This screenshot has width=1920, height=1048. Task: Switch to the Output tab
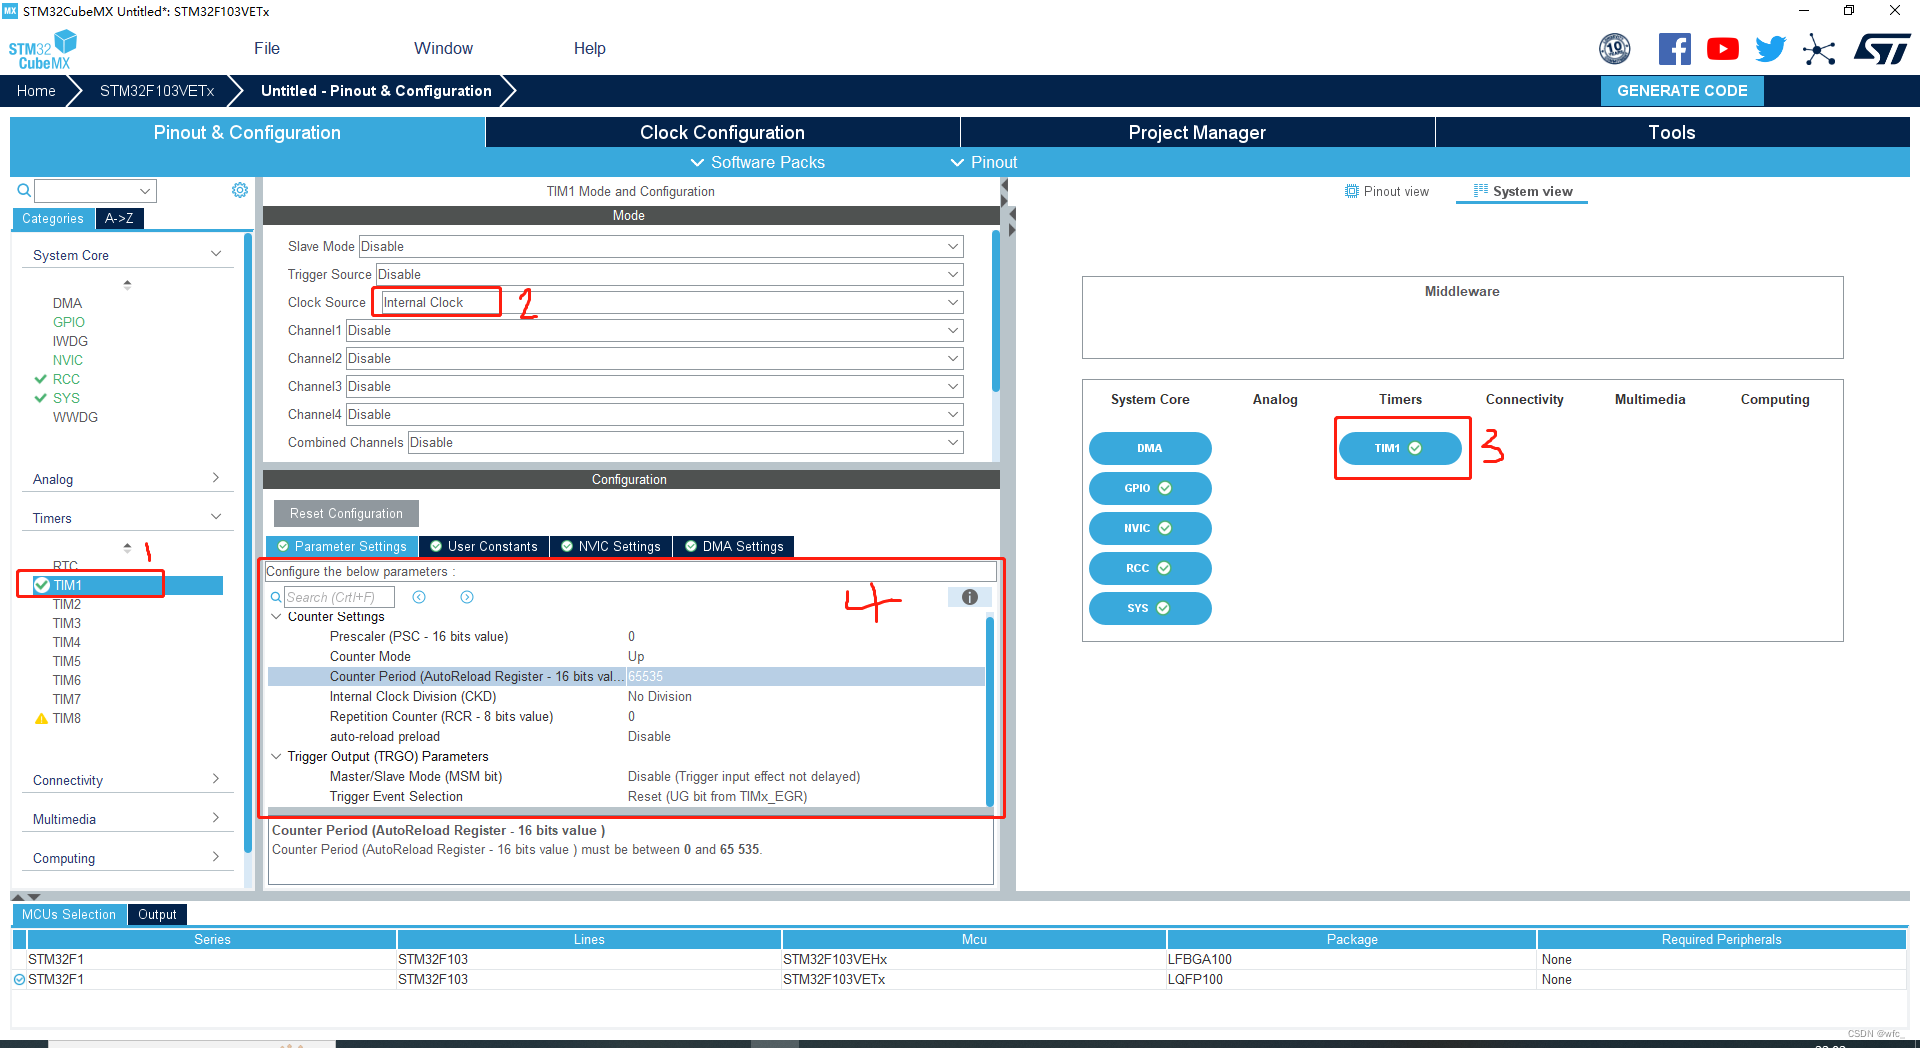click(x=157, y=914)
